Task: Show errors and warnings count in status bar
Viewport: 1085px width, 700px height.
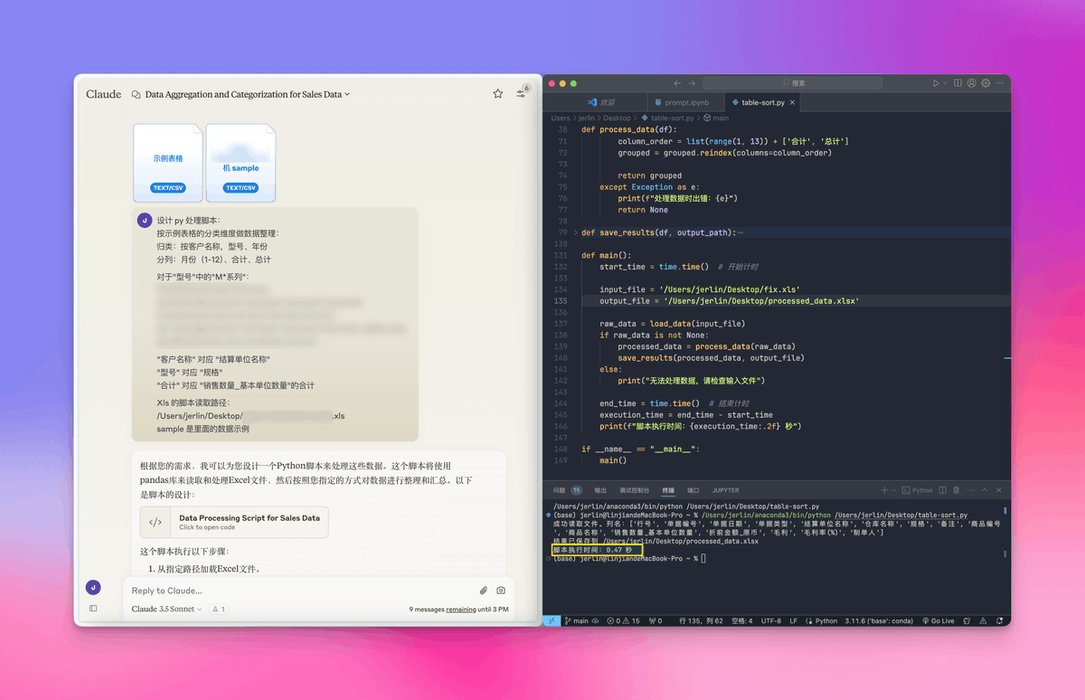Action: pos(623,621)
